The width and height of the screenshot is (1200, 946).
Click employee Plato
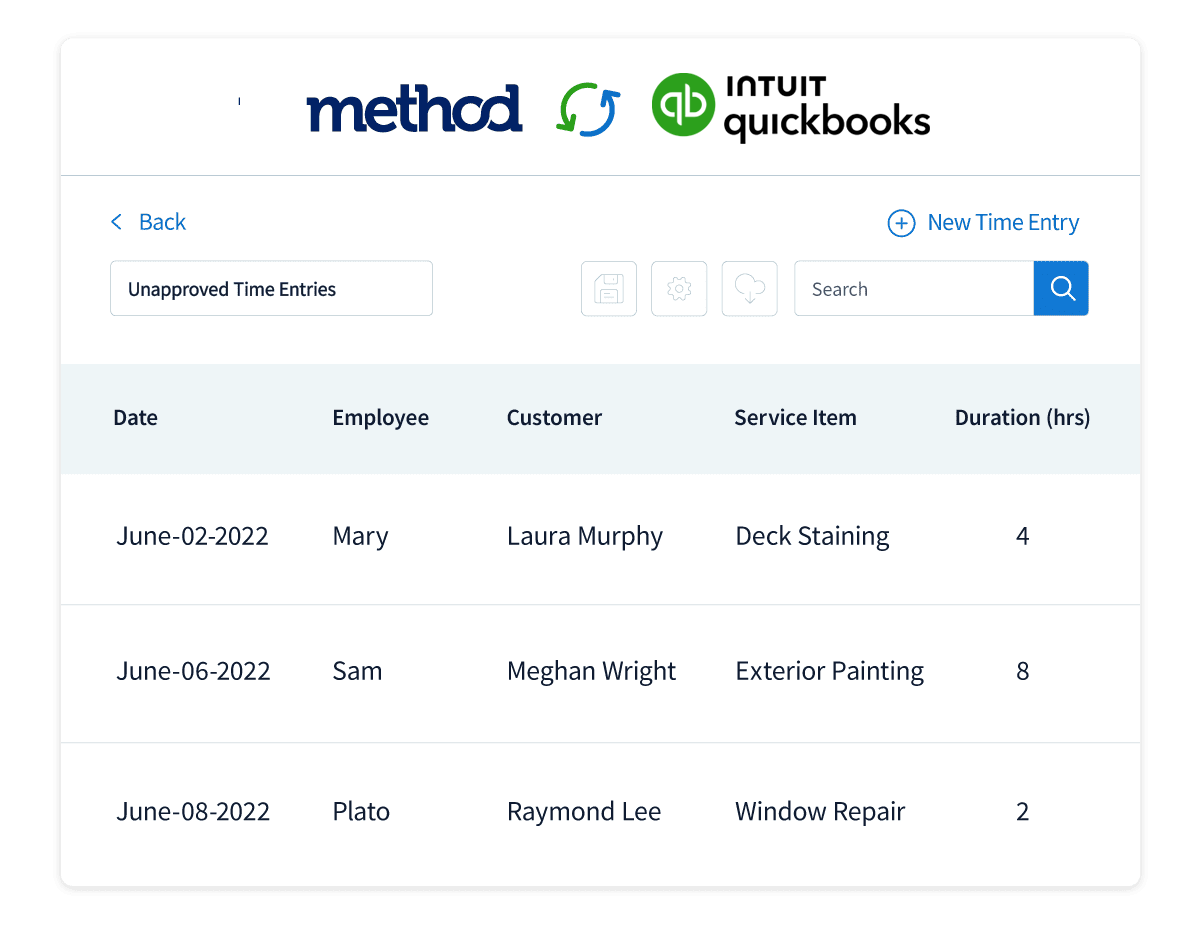coord(361,811)
